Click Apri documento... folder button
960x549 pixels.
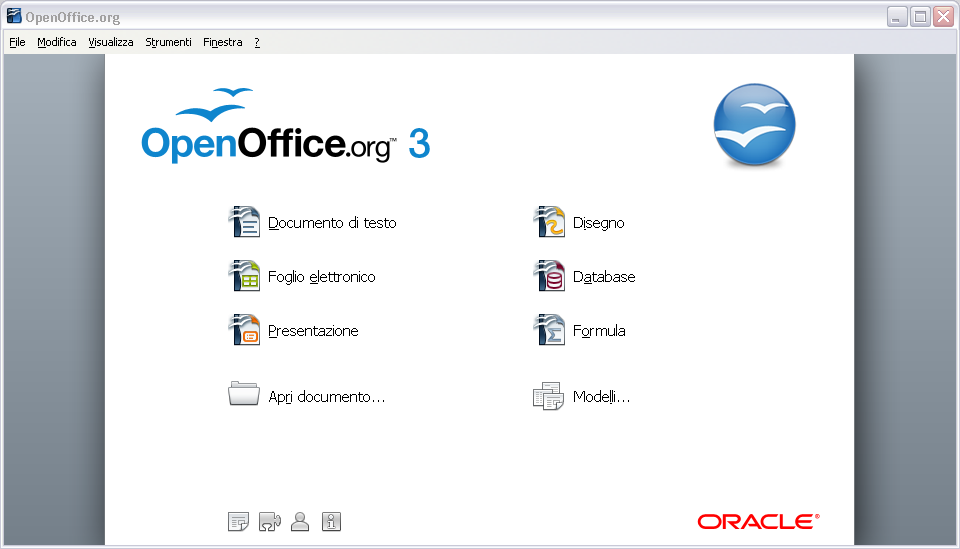point(307,396)
